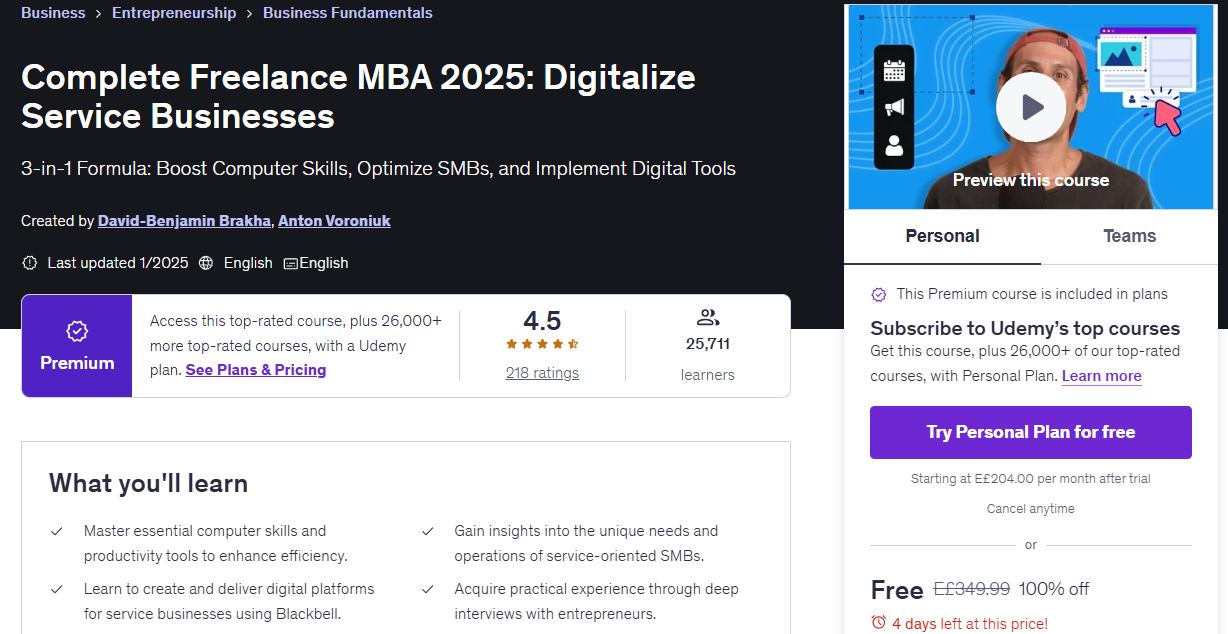Click the Learn more link
Viewport: 1228px width, 634px height.
(x=1102, y=376)
